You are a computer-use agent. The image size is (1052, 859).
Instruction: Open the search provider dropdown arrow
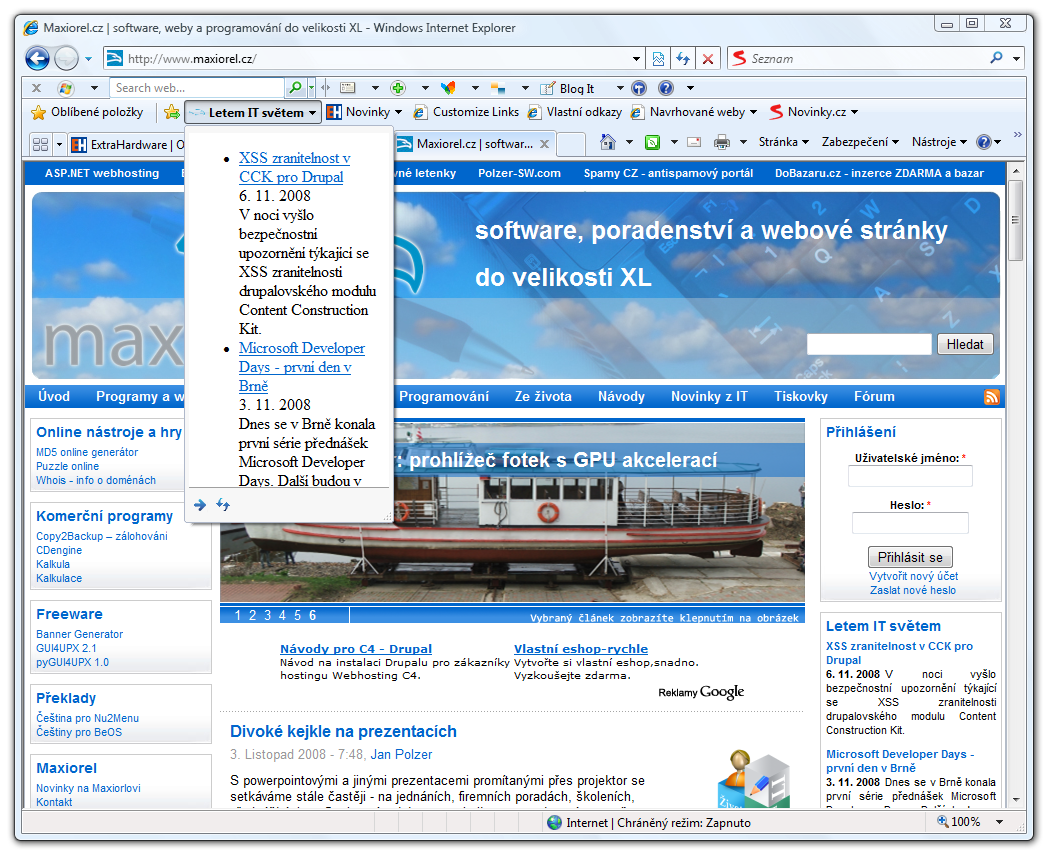tap(1017, 59)
